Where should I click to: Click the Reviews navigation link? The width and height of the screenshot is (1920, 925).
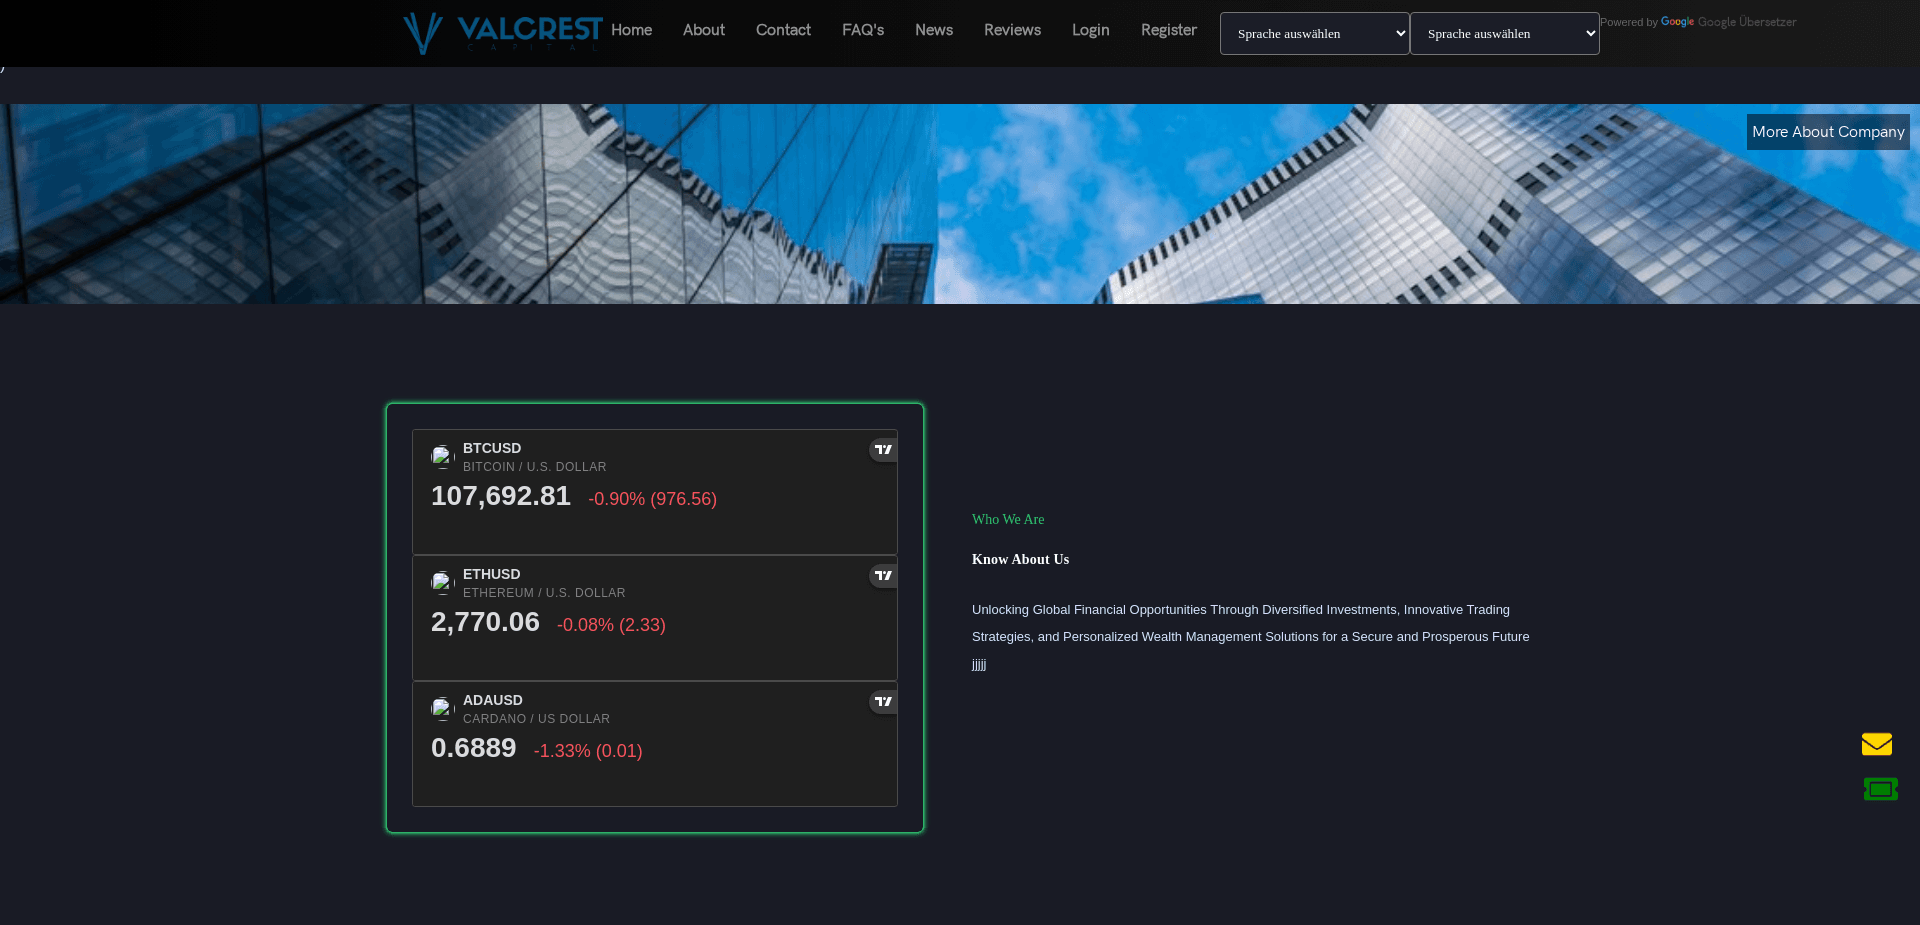[1012, 30]
